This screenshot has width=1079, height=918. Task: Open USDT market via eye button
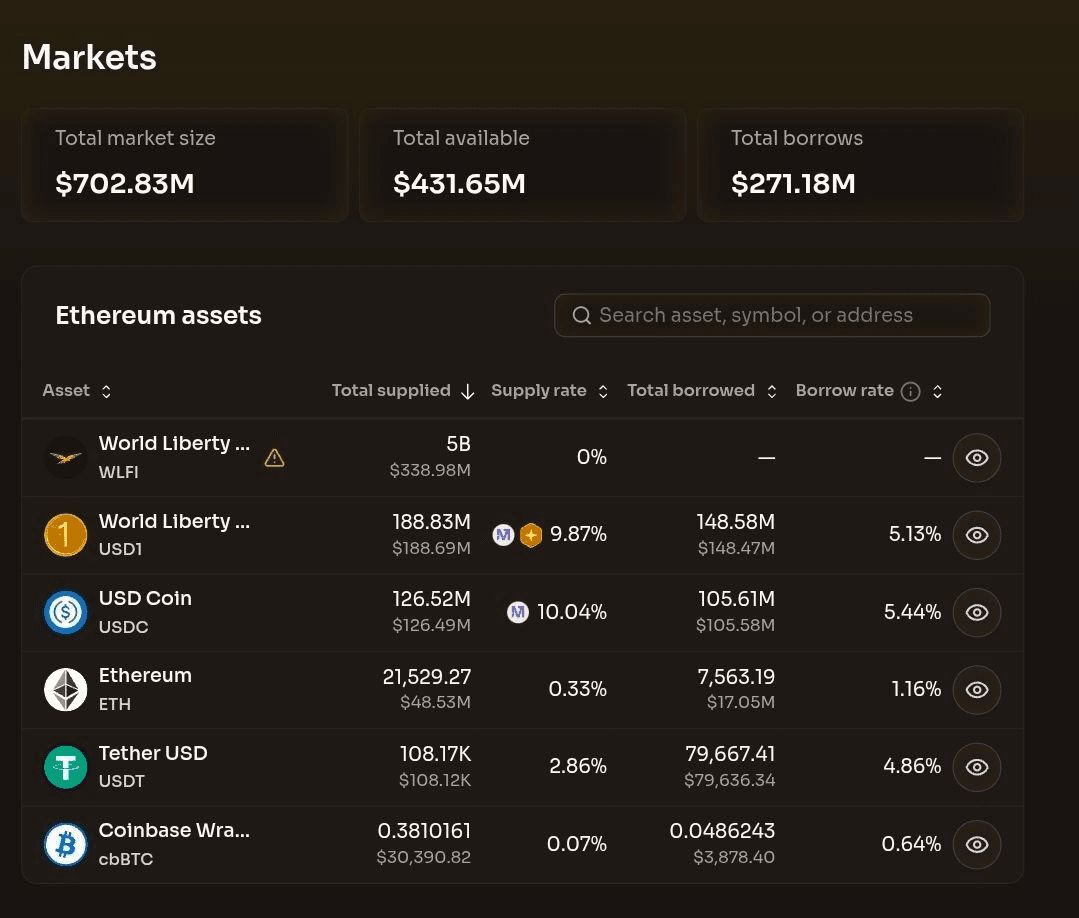pos(976,767)
